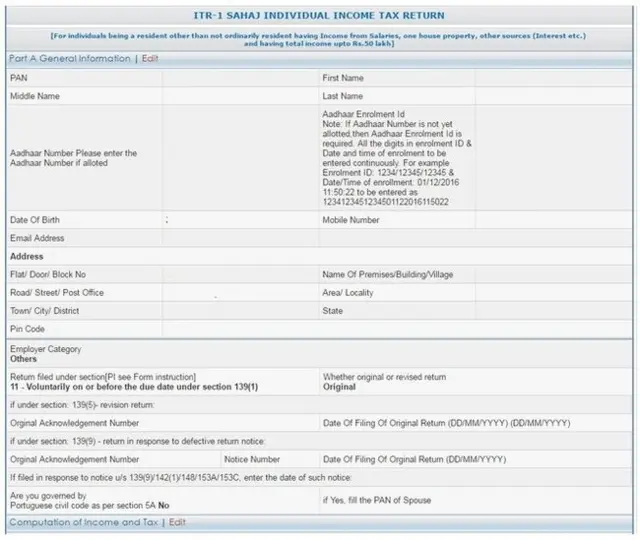Click the Date Of Birth label
Viewport: 640px width, 540px height.
(35, 220)
